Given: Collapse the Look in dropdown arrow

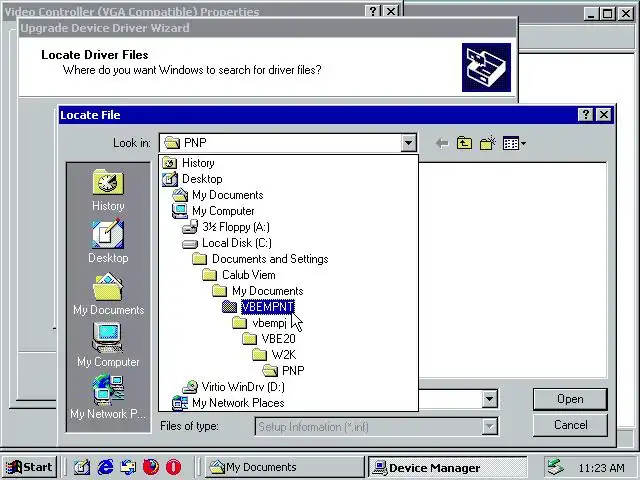Looking at the screenshot, I should click(x=408, y=143).
